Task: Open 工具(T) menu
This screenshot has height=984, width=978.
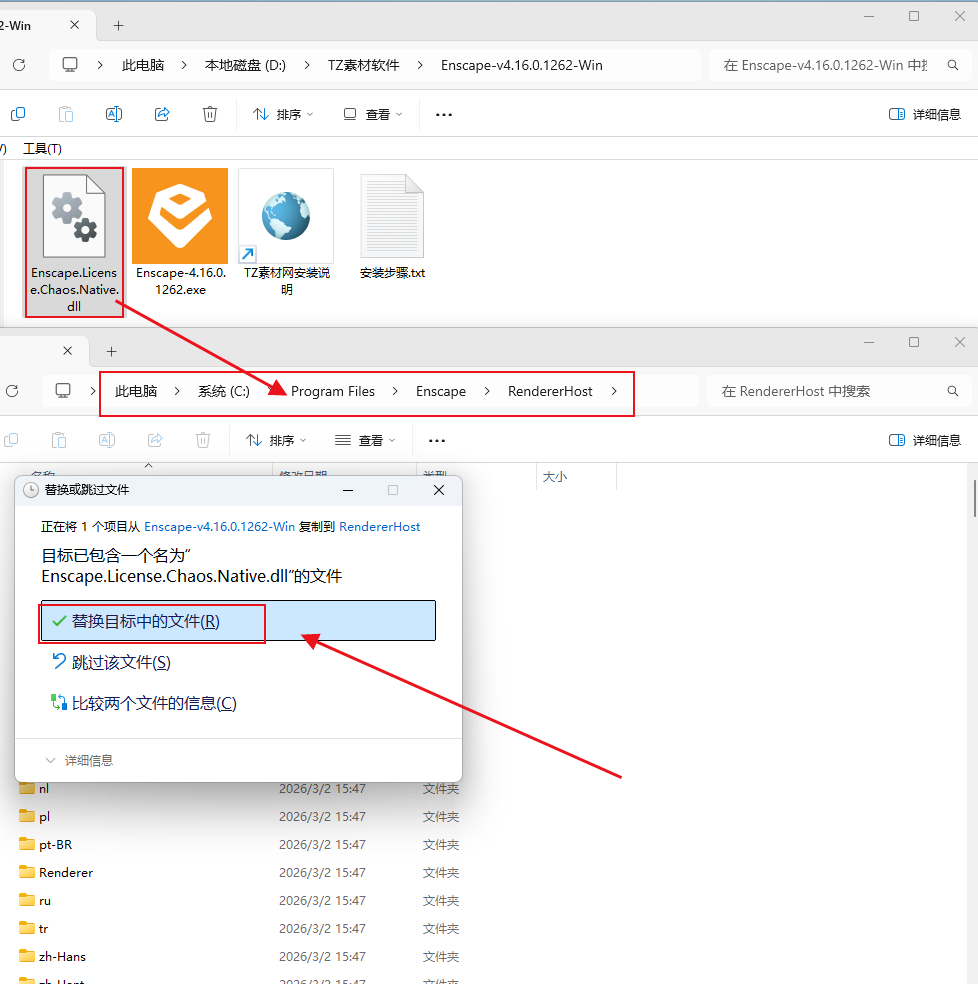Action: (x=42, y=149)
